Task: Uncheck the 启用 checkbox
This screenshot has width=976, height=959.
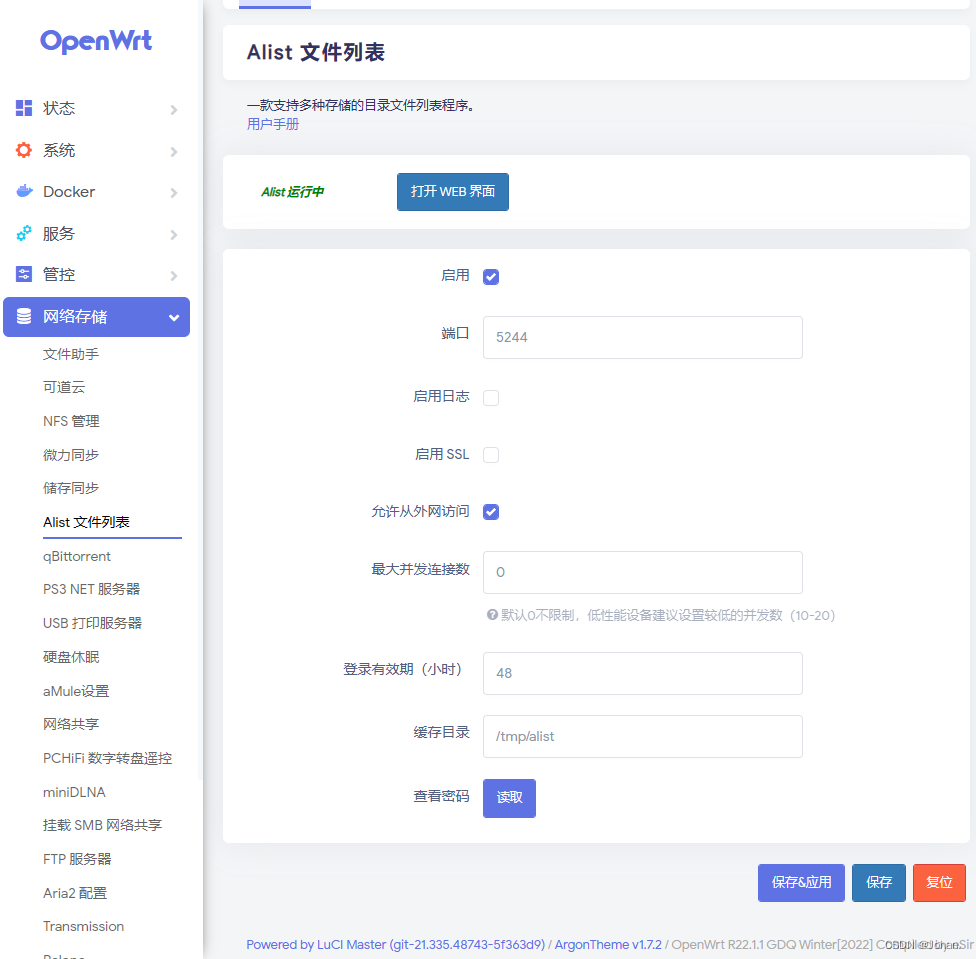Action: click(490, 277)
